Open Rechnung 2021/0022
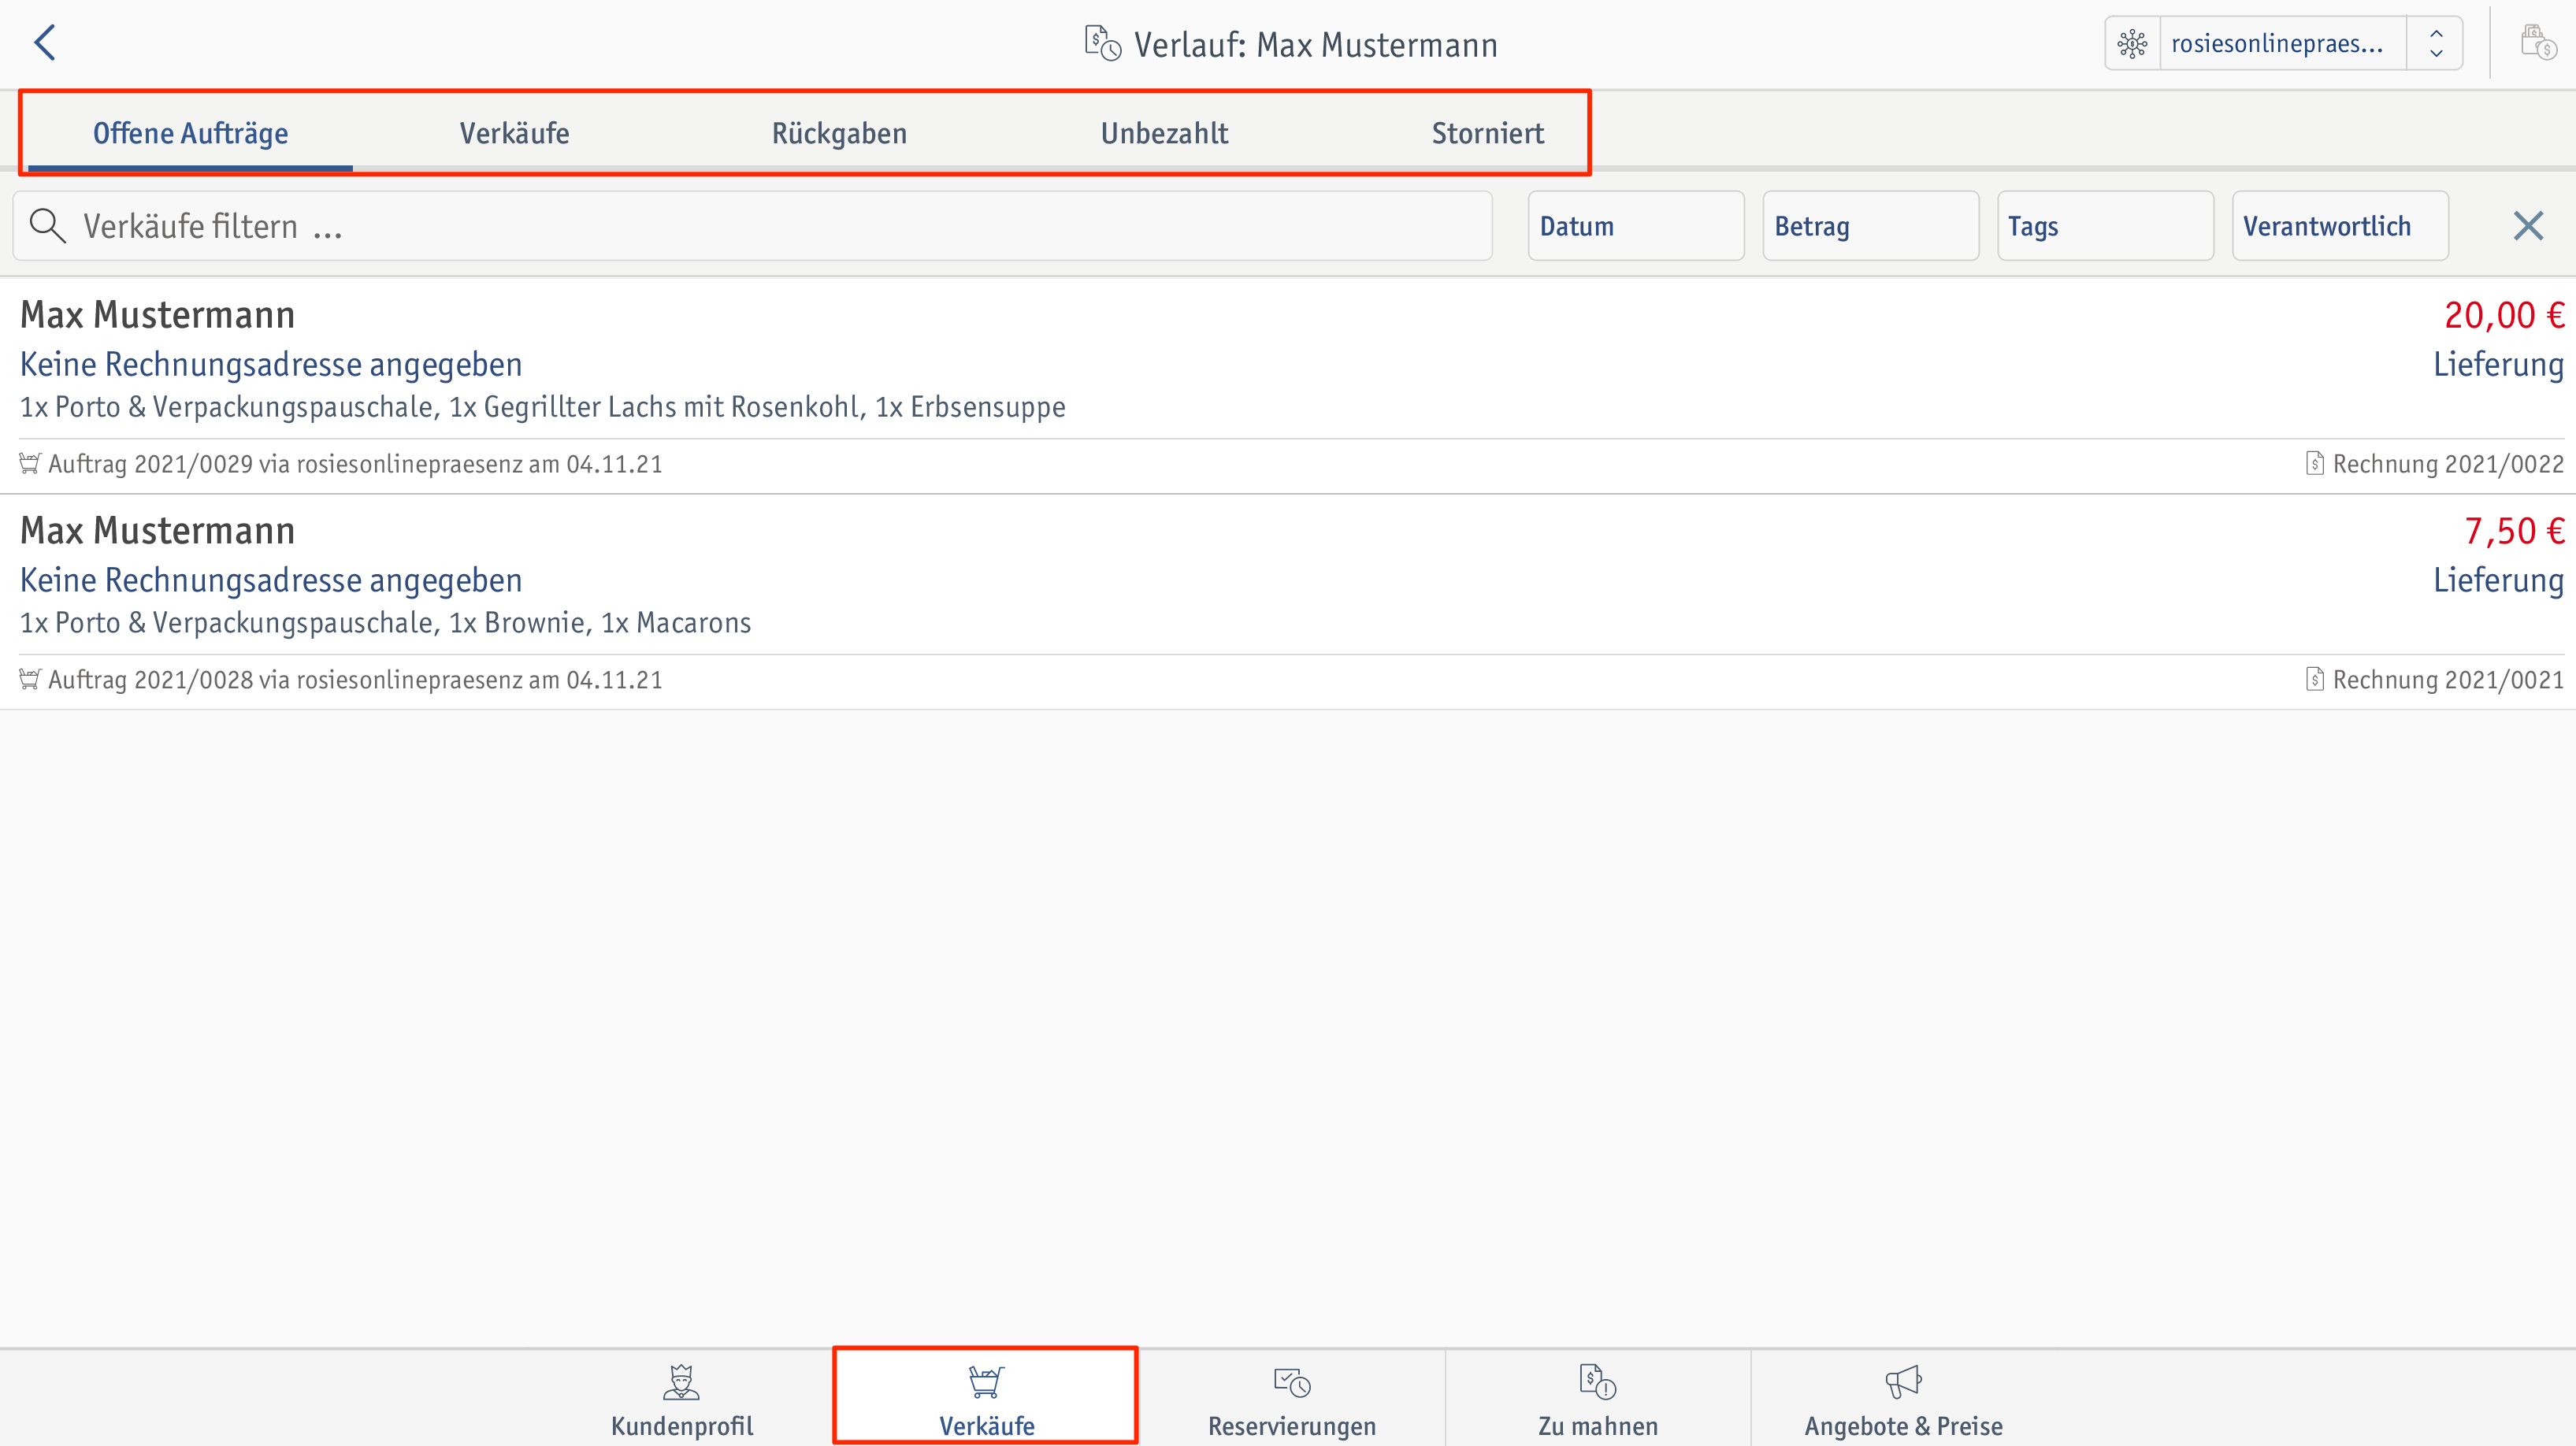 click(x=2448, y=464)
